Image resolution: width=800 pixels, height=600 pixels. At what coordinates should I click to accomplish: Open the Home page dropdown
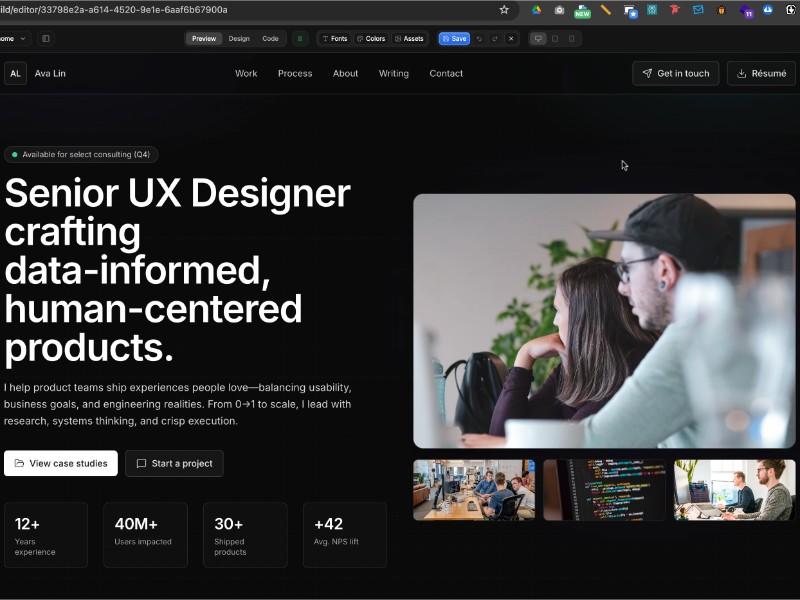14,39
